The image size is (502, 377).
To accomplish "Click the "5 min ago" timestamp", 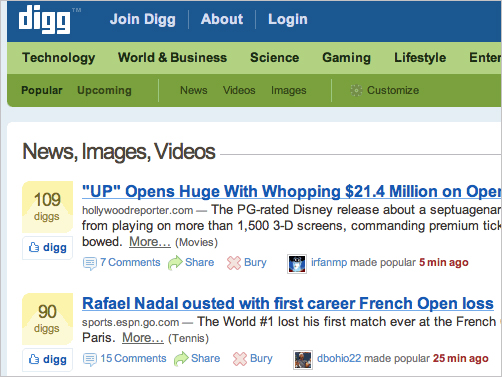I will pos(444,263).
